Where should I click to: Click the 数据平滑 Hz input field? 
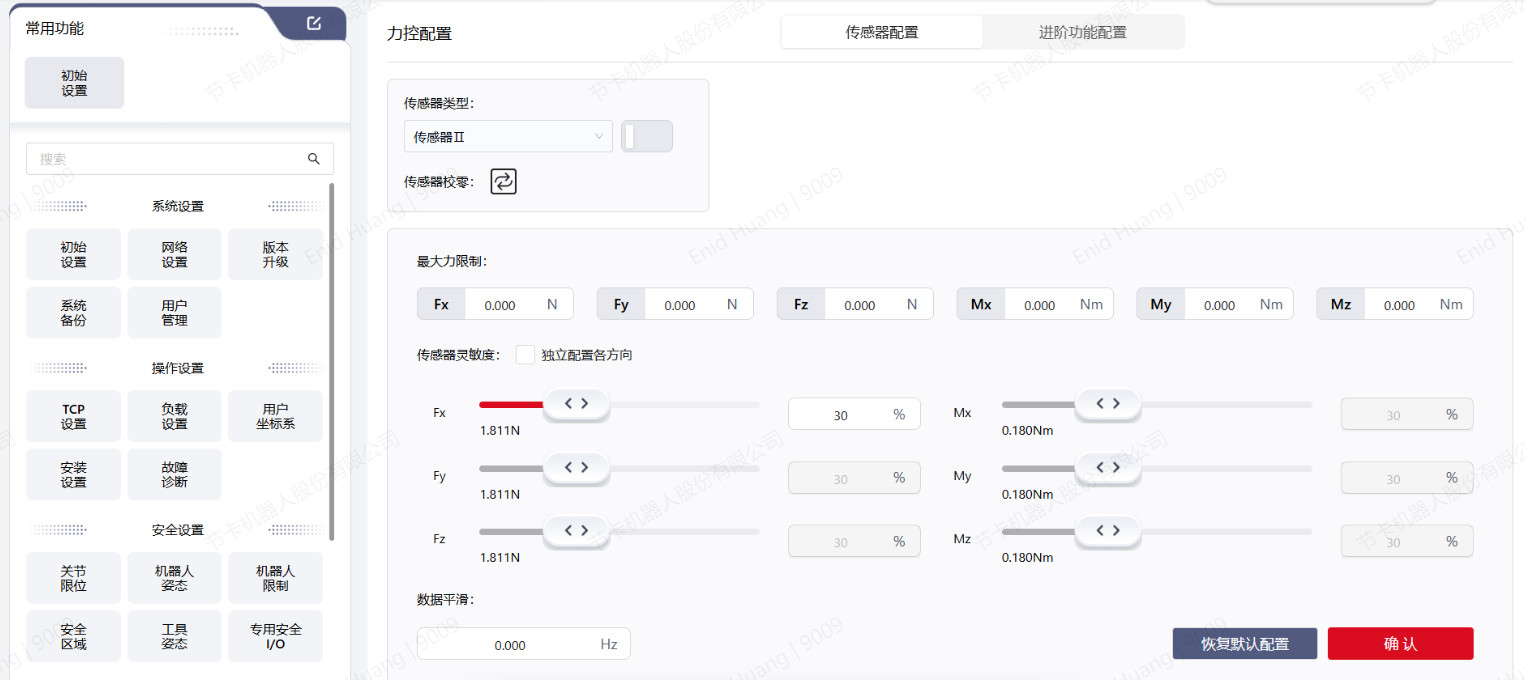tap(510, 645)
